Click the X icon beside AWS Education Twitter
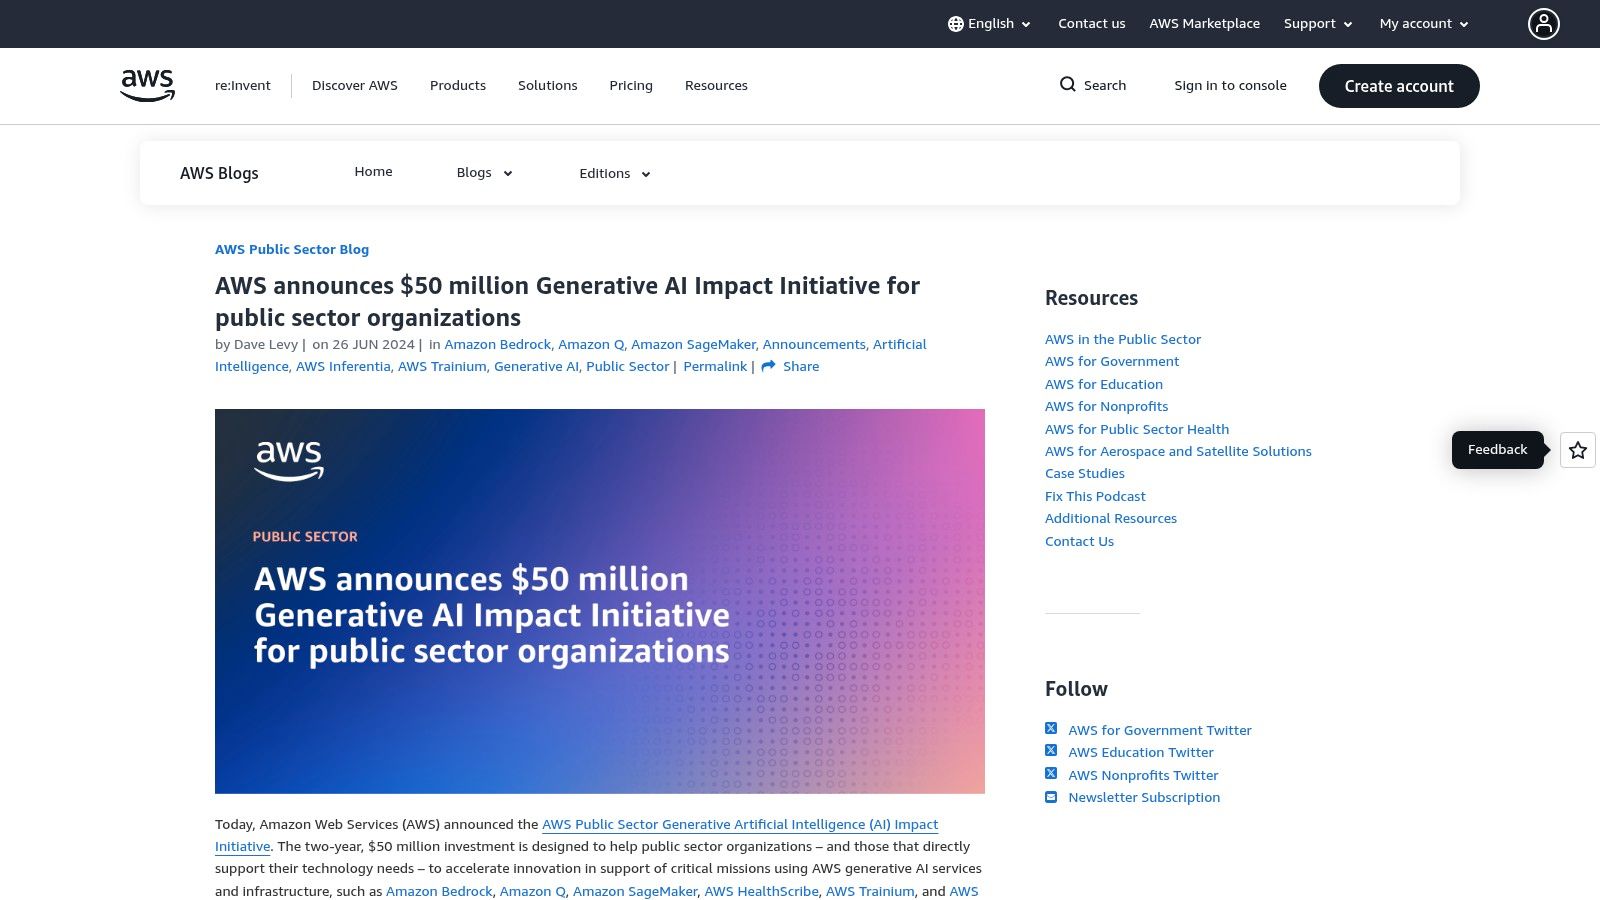1600x900 pixels. (x=1051, y=750)
